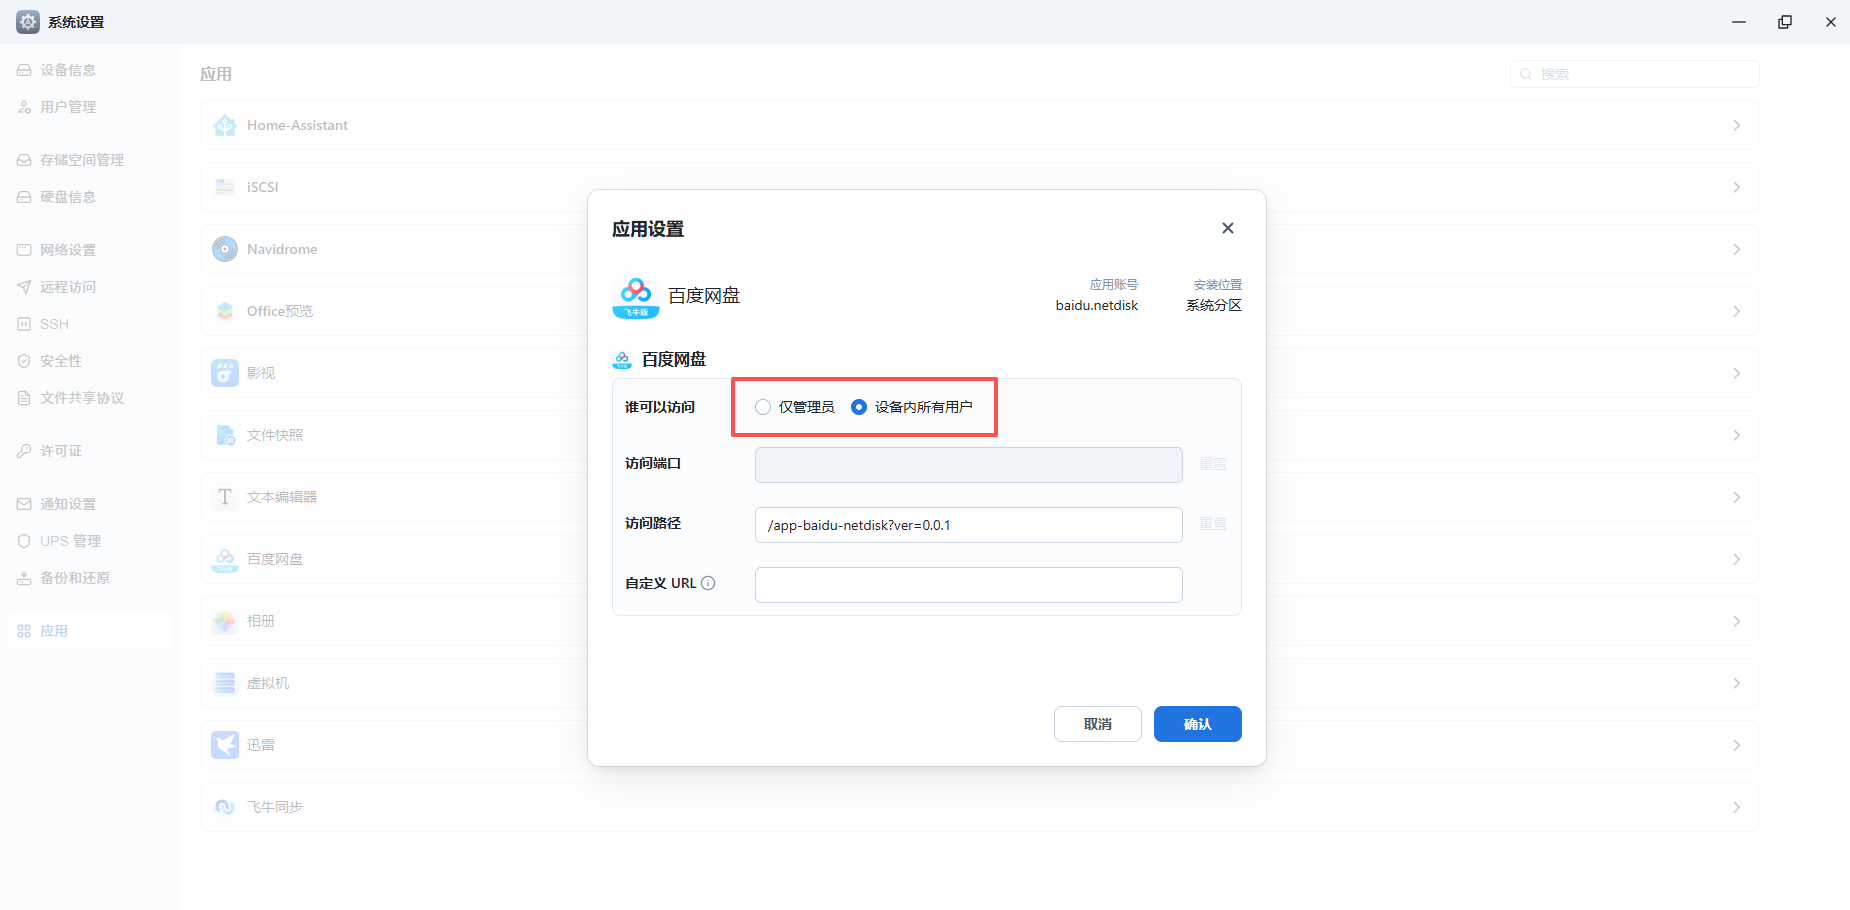Expand the 飞牛同步 row chevron
The height and width of the screenshot is (910, 1850).
1737,807
